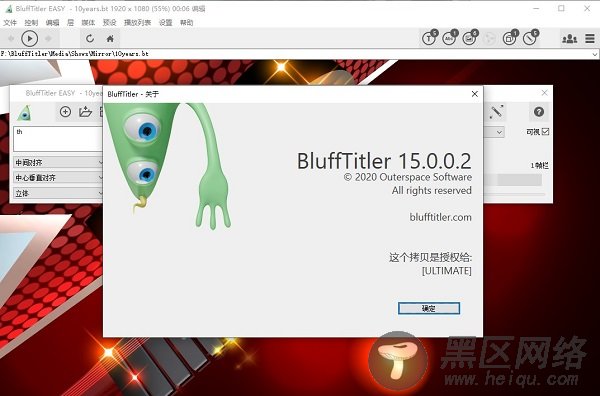
Task: Open the 层 menu
Action: click(70, 23)
